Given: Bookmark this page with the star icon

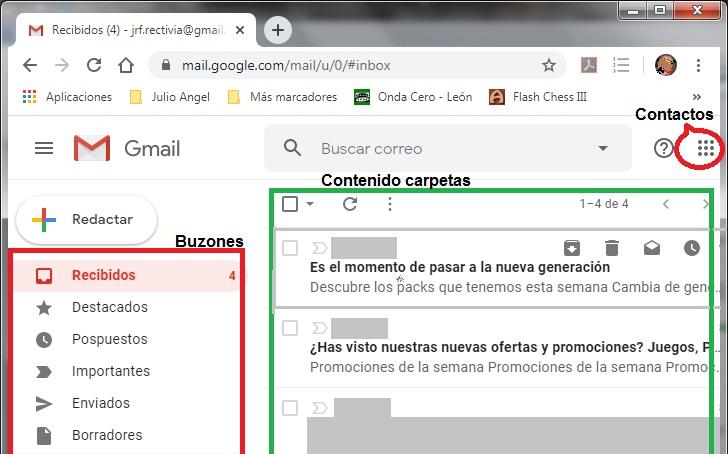Looking at the screenshot, I should coord(548,66).
